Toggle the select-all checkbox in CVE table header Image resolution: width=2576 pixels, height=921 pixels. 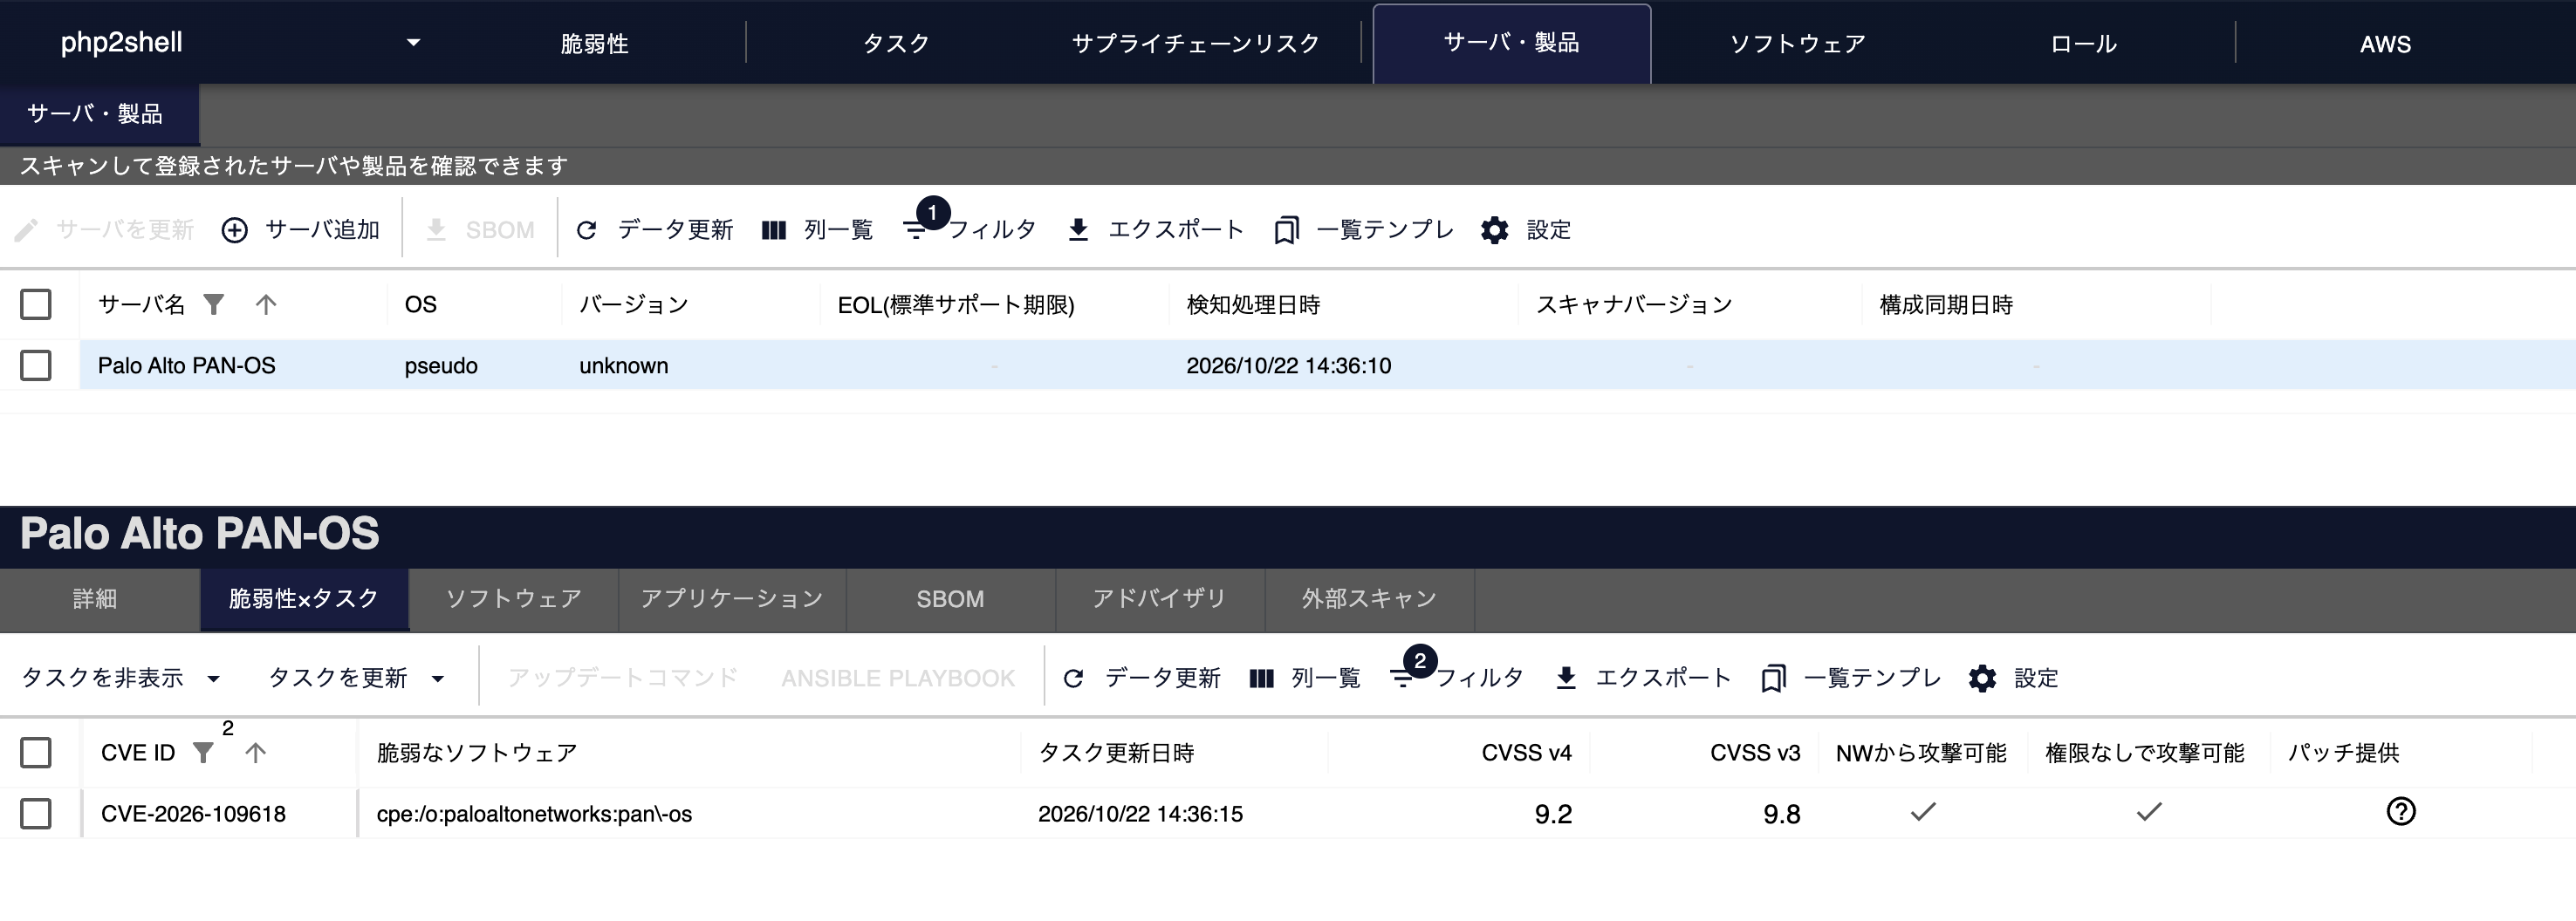click(x=36, y=752)
